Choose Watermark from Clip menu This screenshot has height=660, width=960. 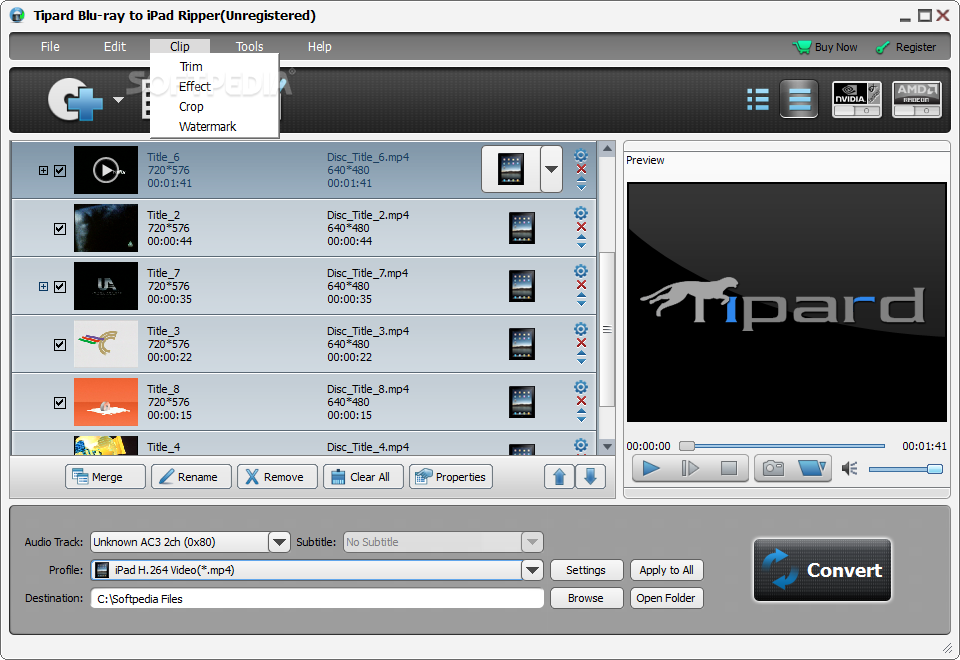(x=207, y=127)
